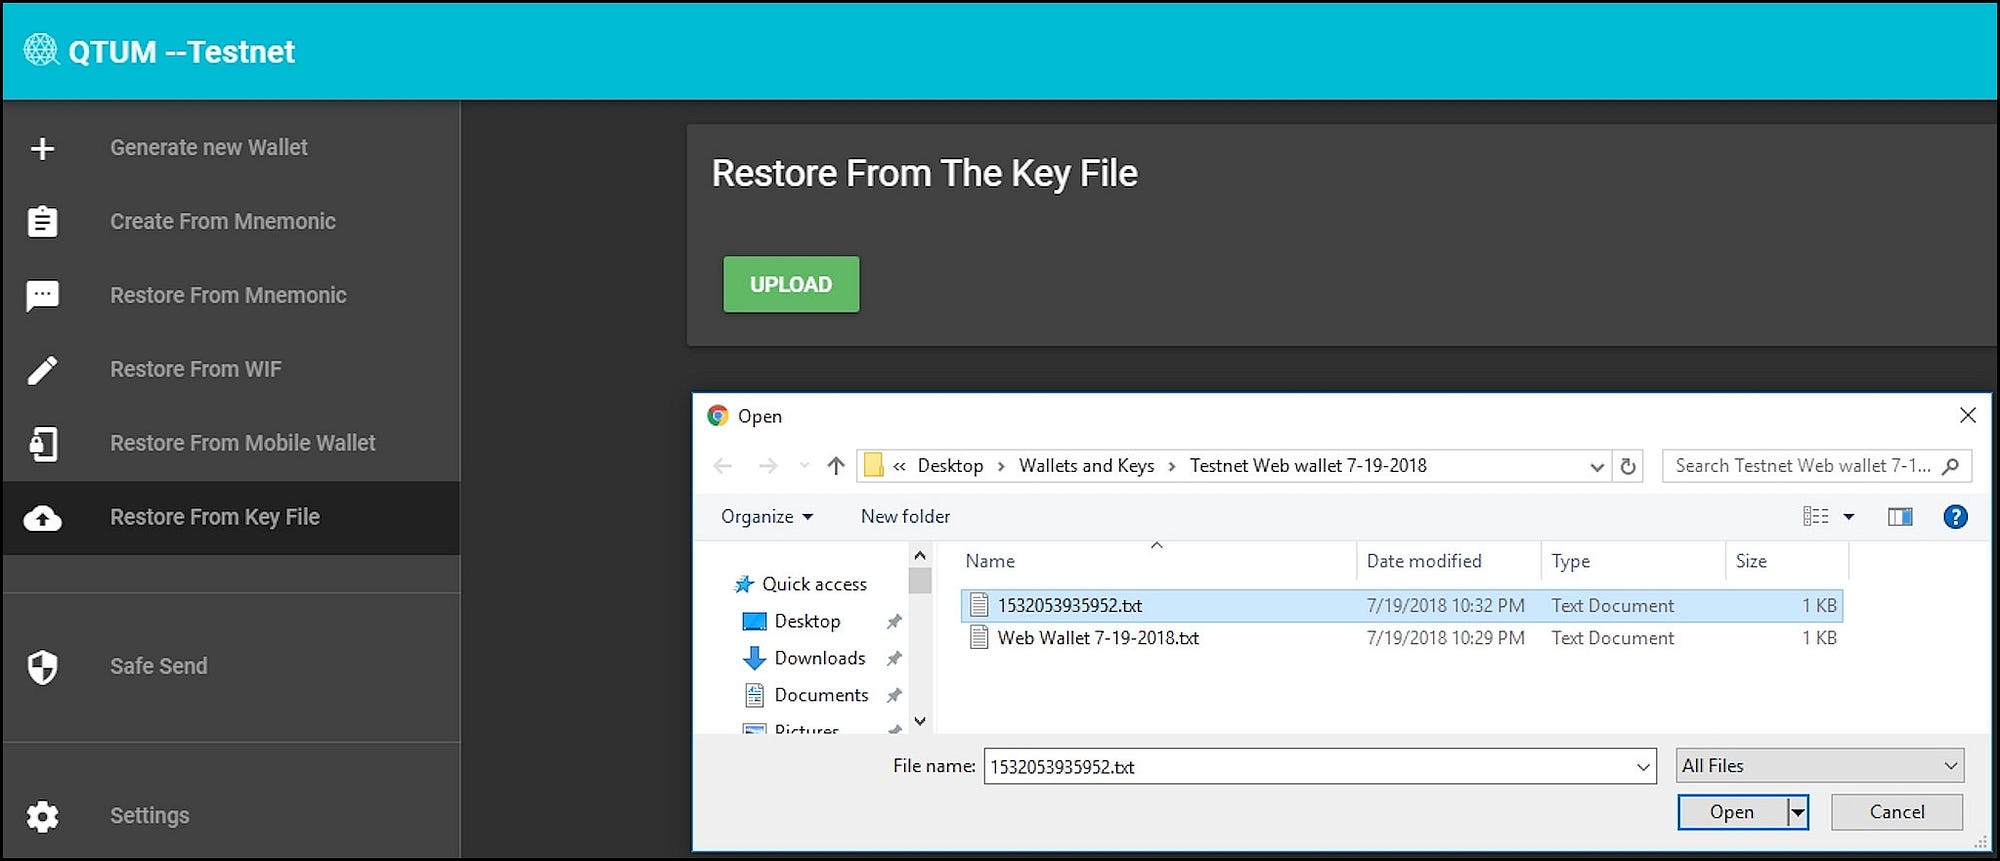
Task: Click the QTUM globe logo icon
Action: 41,50
